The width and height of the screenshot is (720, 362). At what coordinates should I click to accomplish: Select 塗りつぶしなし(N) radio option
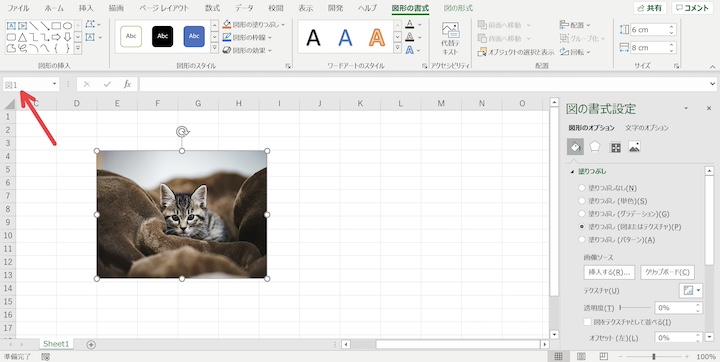(582, 188)
